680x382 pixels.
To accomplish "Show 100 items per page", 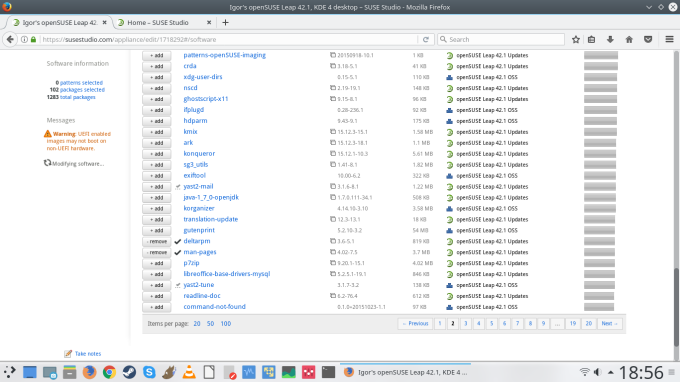I will pyautogui.click(x=226, y=323).
